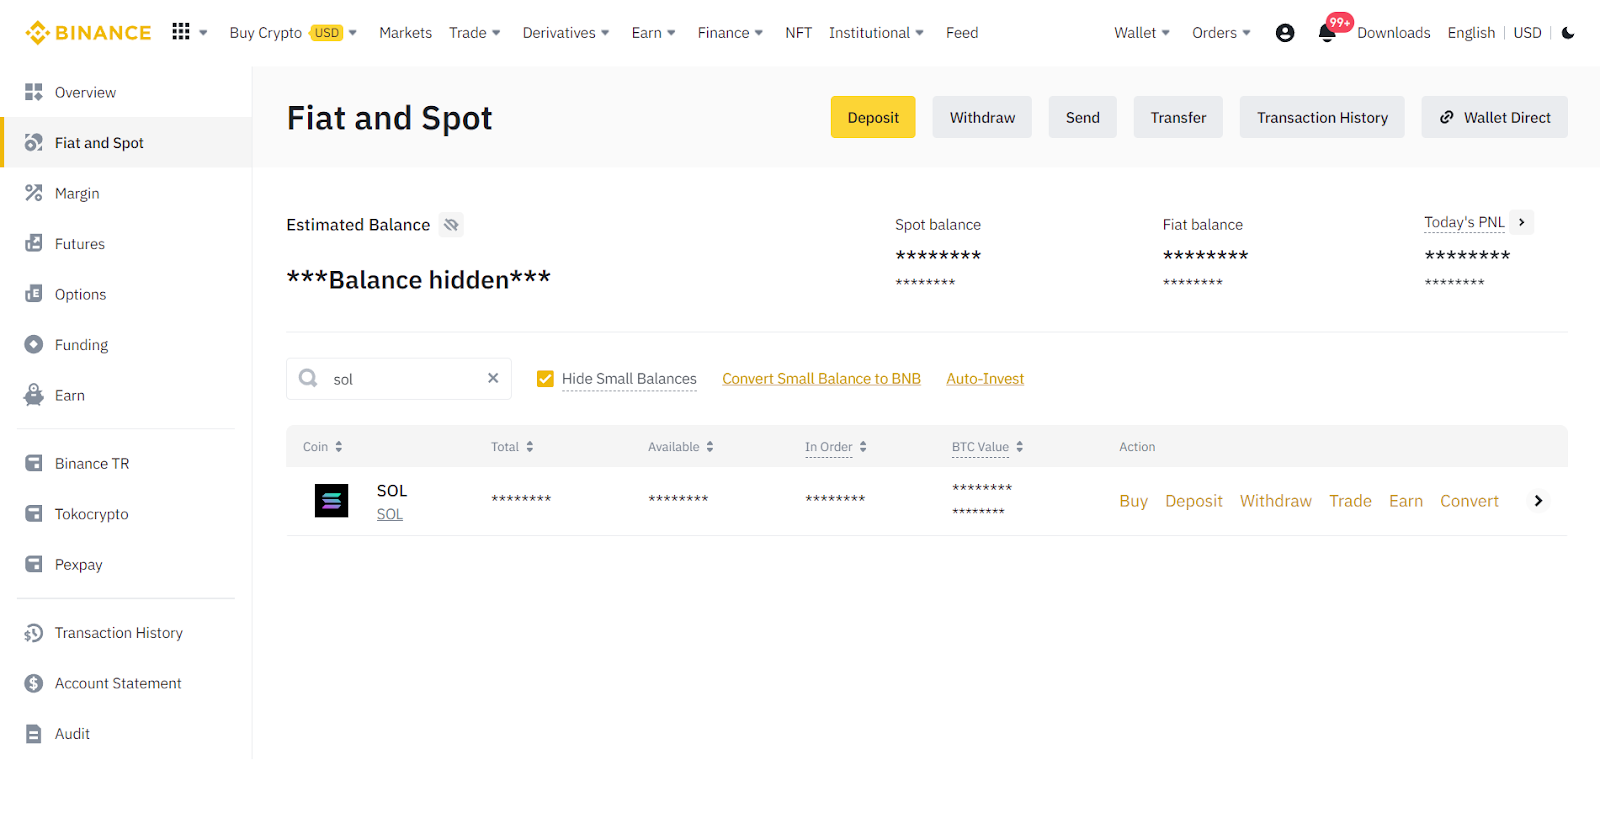Click the SOL coin logo

(332, 501)
